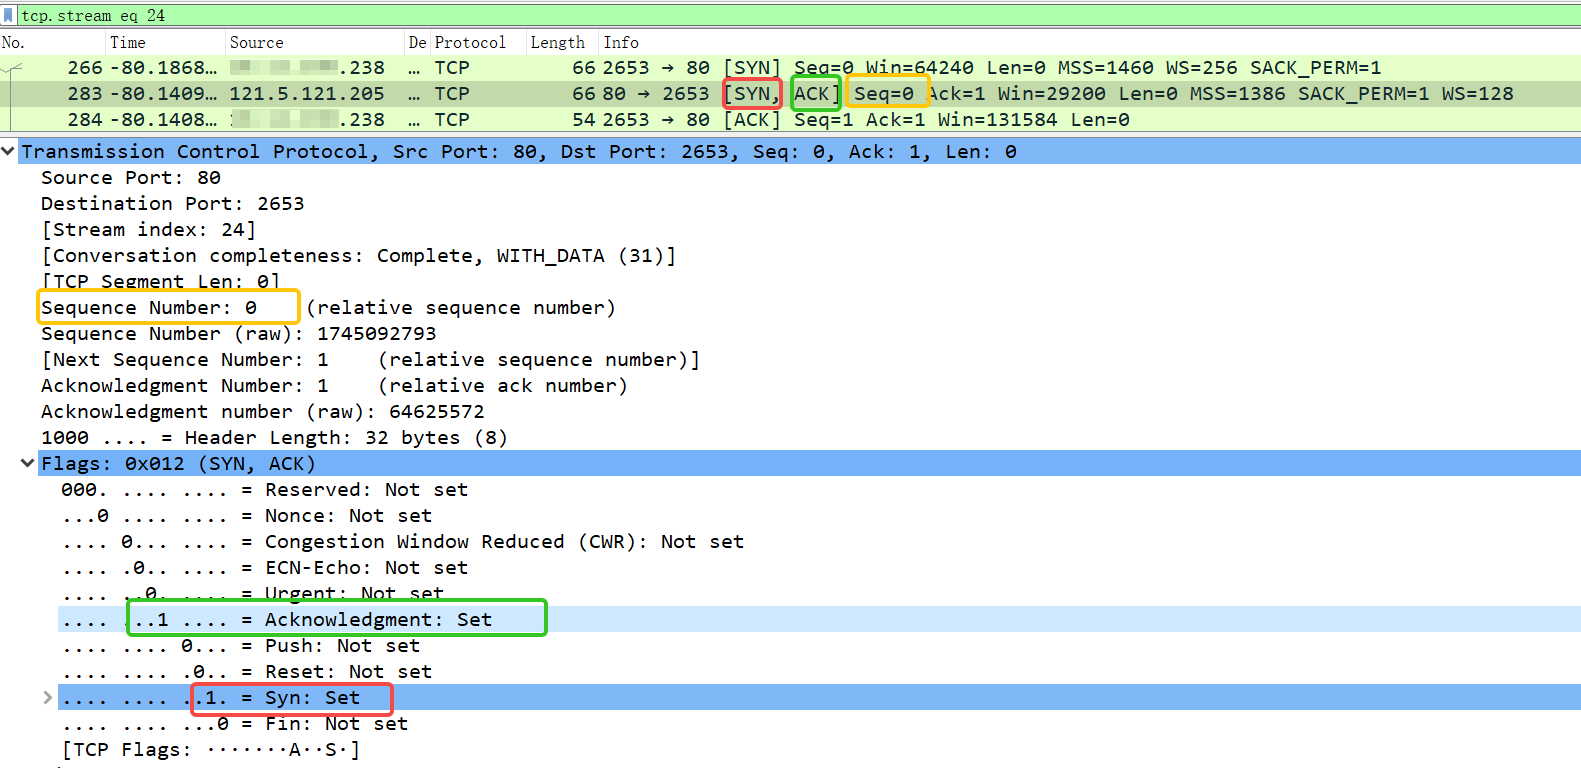Viewport: 1581px width, 768px height.
Task: Select Congestion Window Reduced (CWR) flag
Action: 402,541
